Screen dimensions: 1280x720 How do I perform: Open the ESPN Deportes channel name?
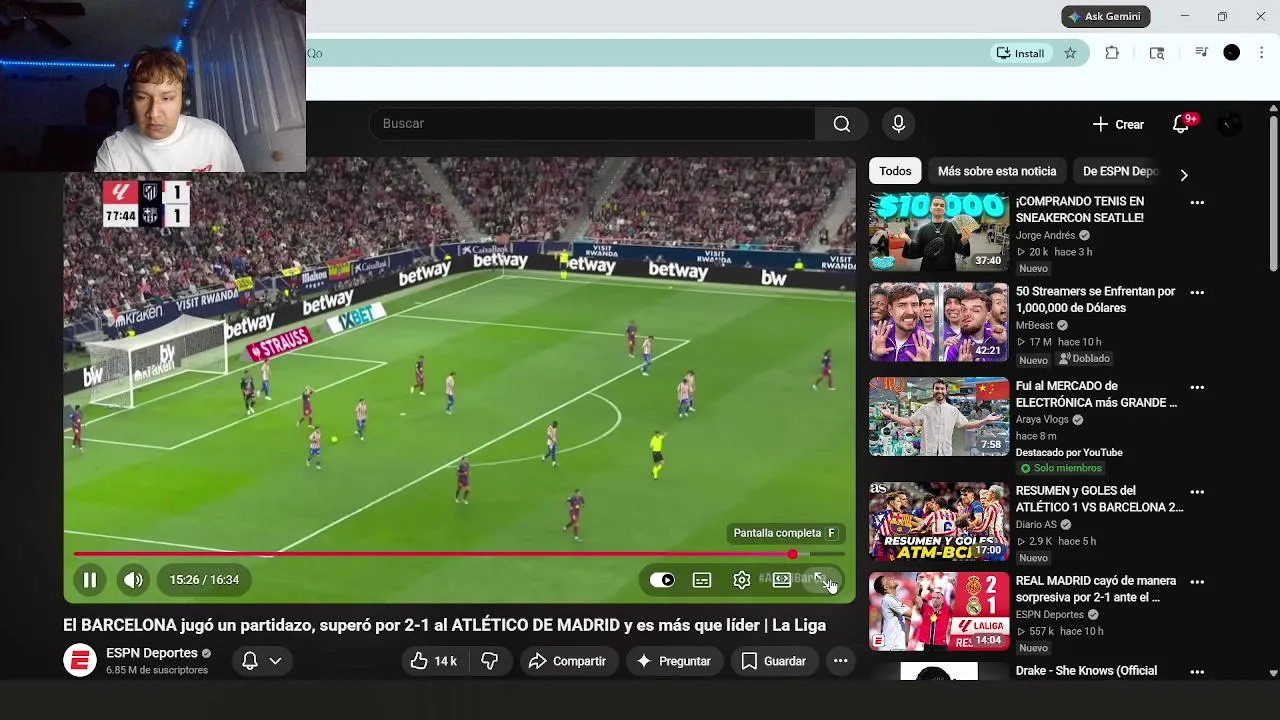(x=152, y=653)
